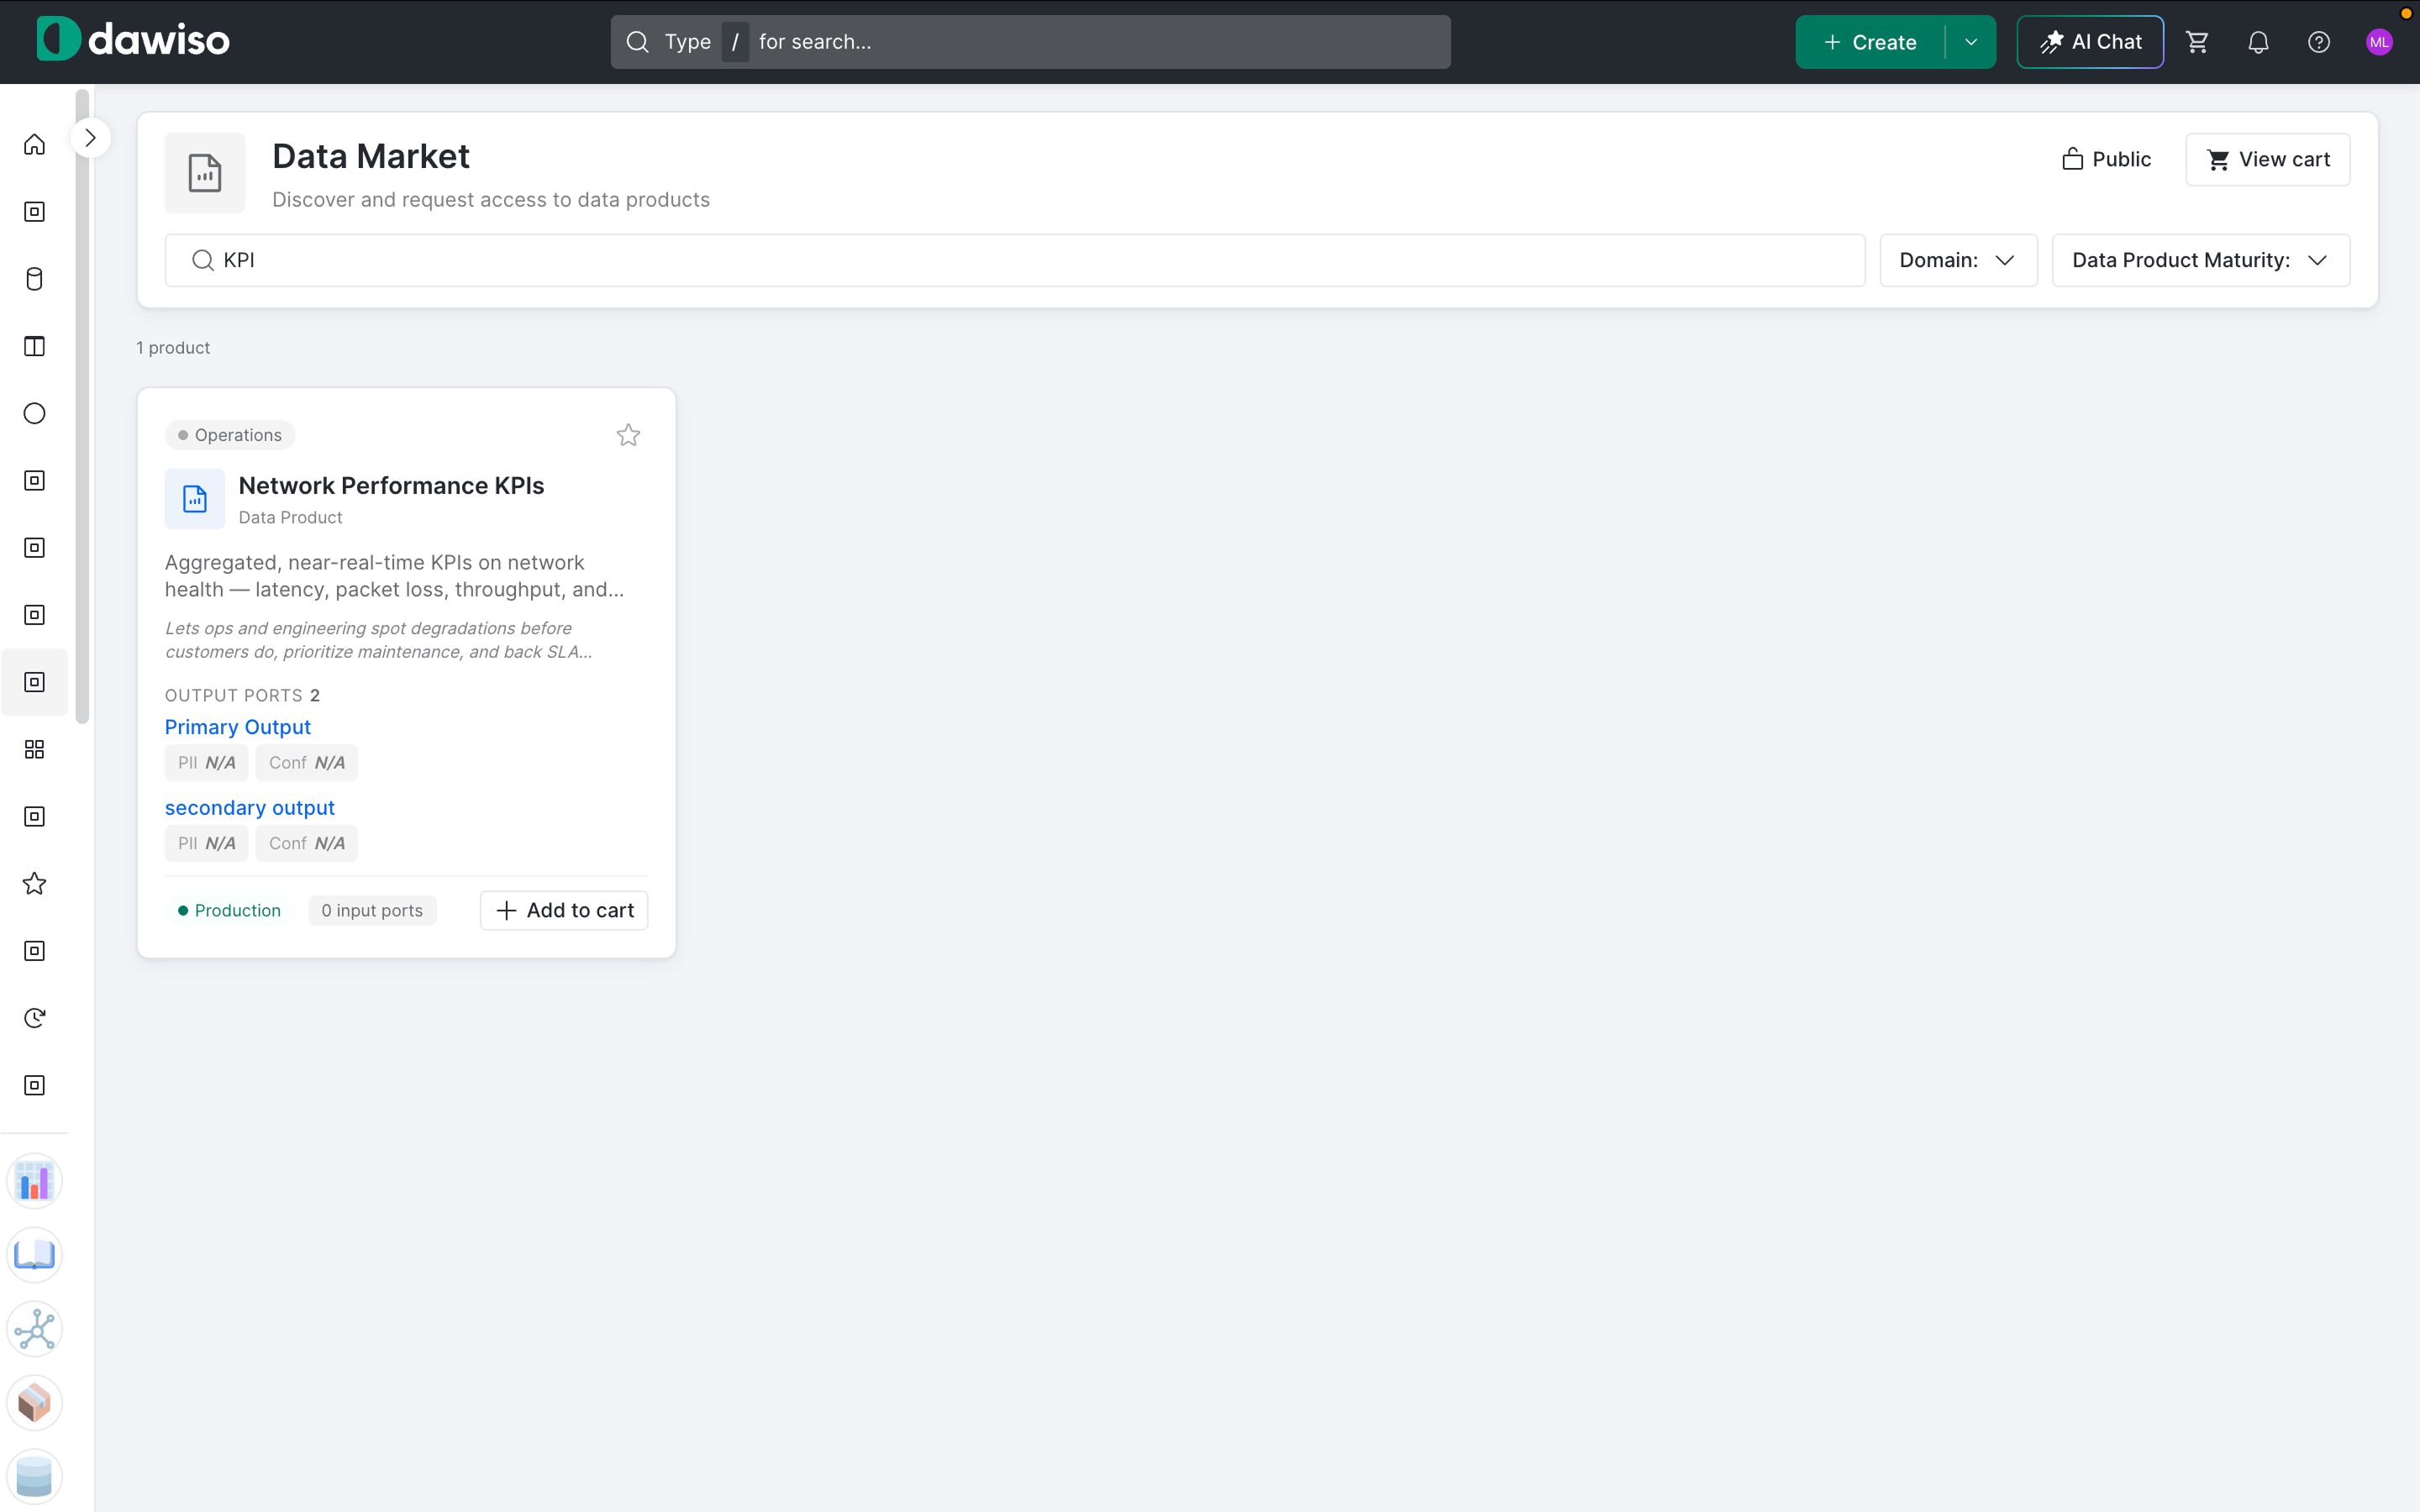
Task: Open the Primary Output port link
Action: [x=238, y=727]
